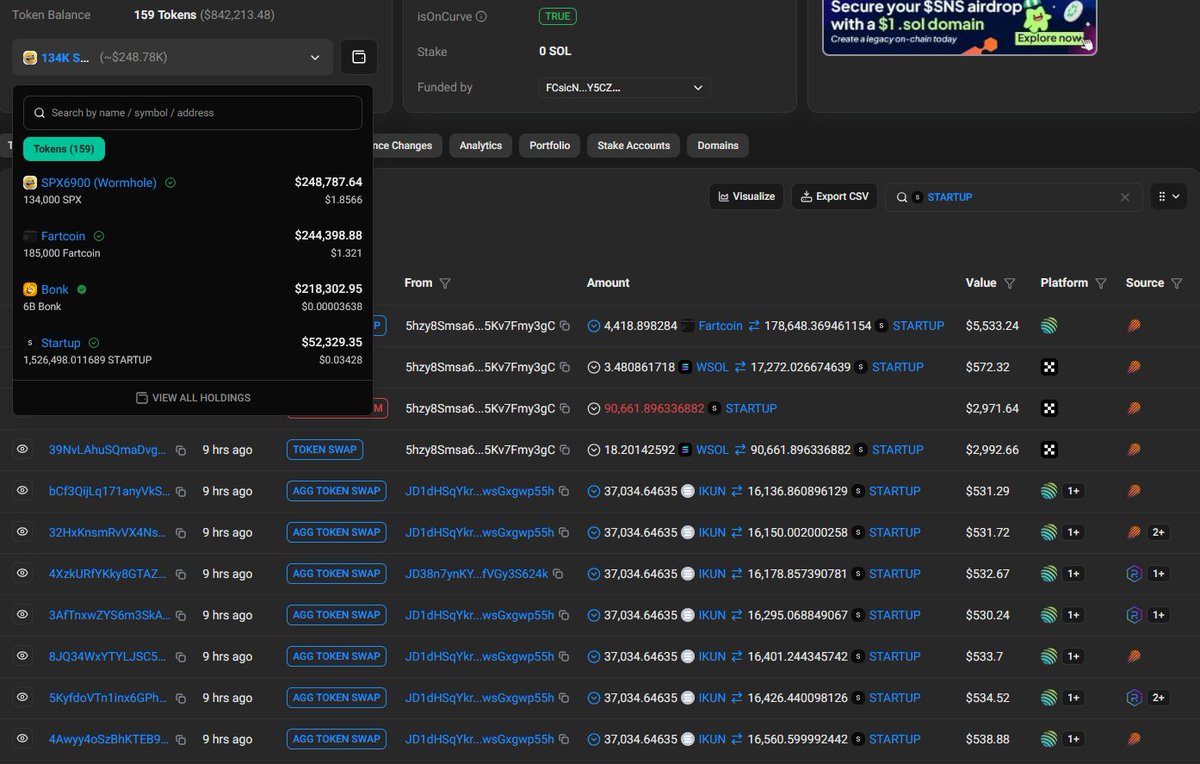1200x764 pixels.
Task: Copy signature bCf3QijLq171anyVkS
Action: [181, 492]
